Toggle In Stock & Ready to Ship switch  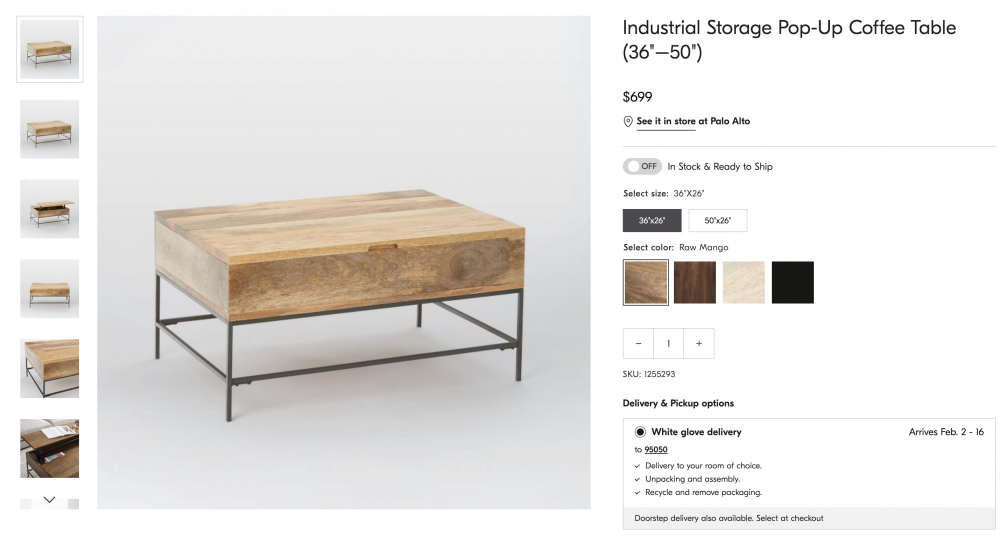tap(642, 166)
